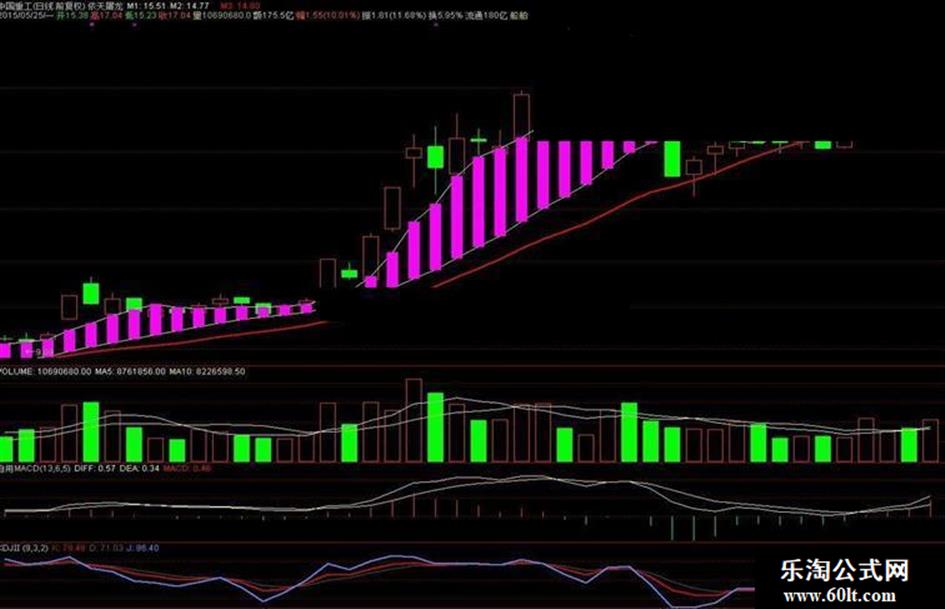Click the large green candlestick after magenta bars
This screenshot has width=945, height=609.
(672, 159)
